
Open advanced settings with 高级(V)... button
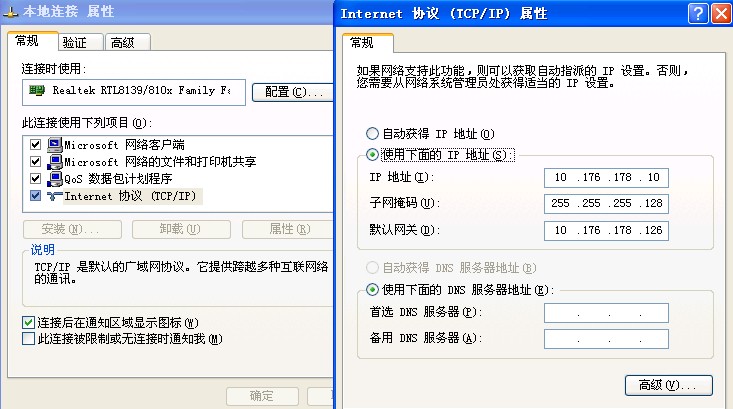pyautogui.click(x=667, y=385)
